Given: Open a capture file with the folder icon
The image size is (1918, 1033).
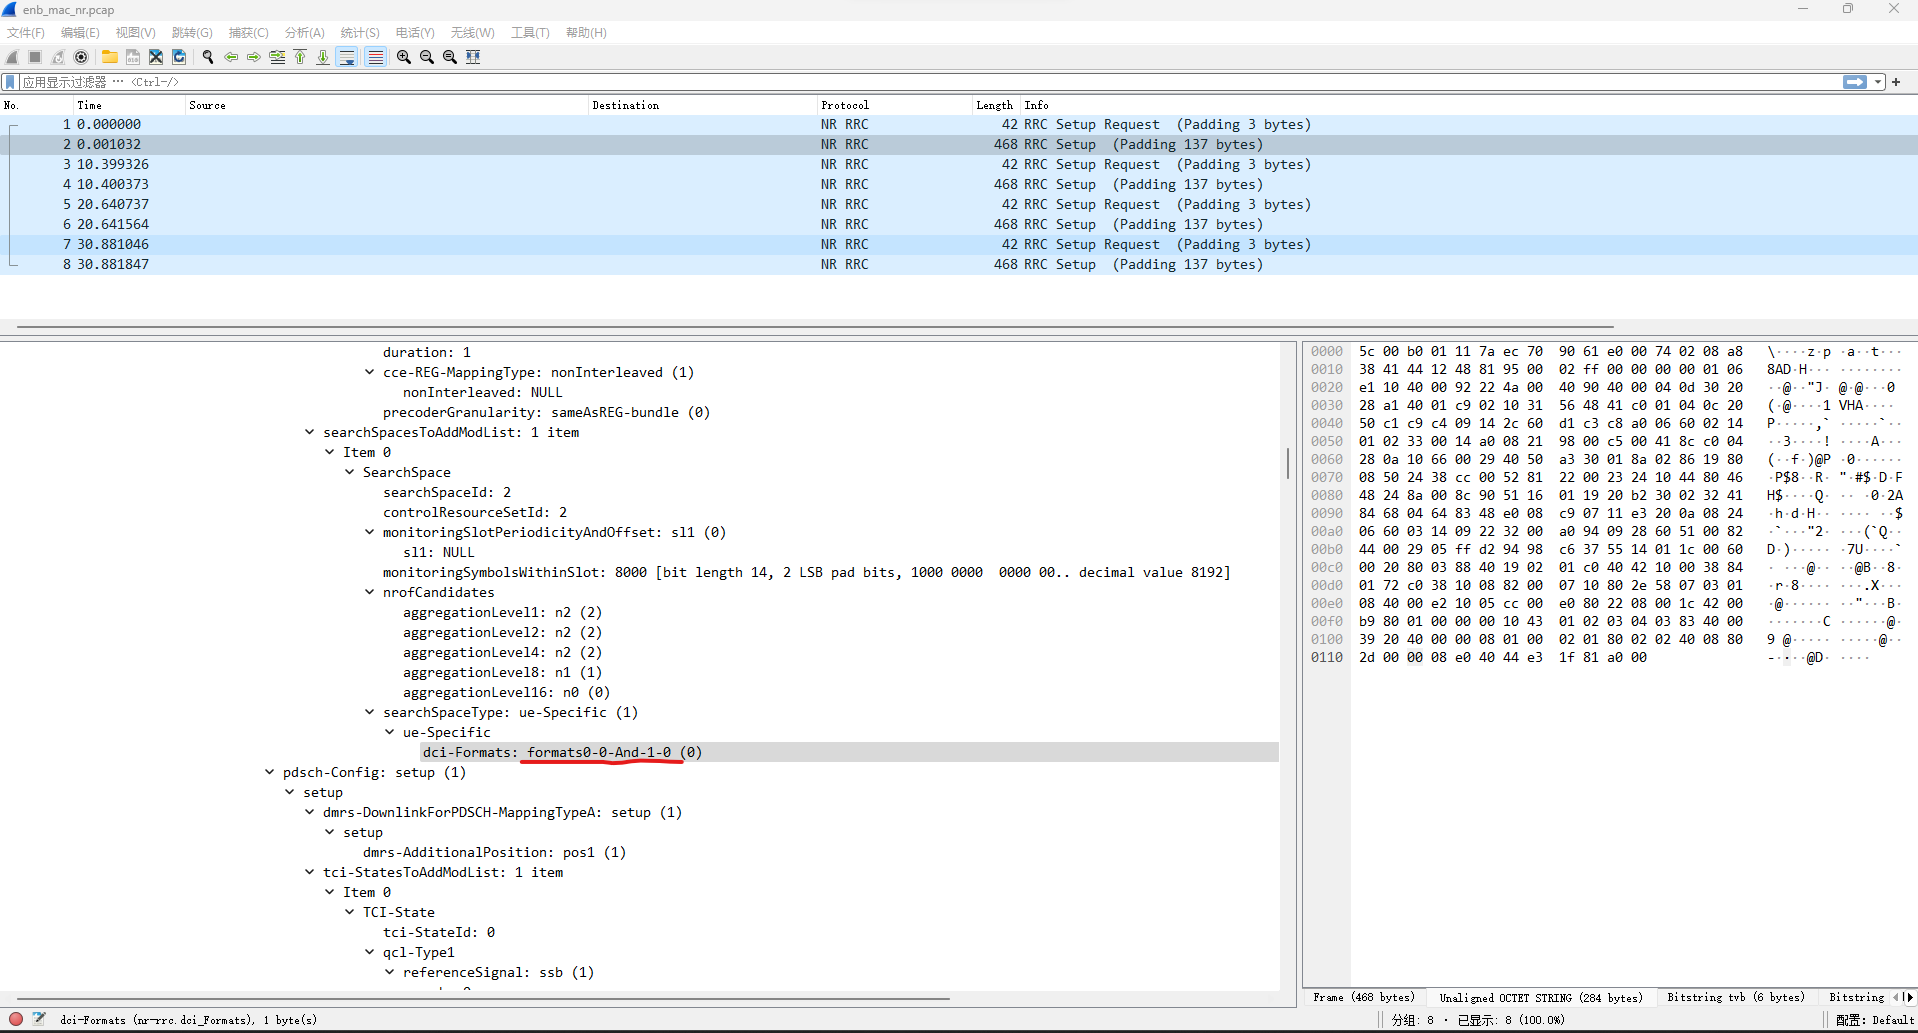Looking at the screenshot, I should [109, 57].
